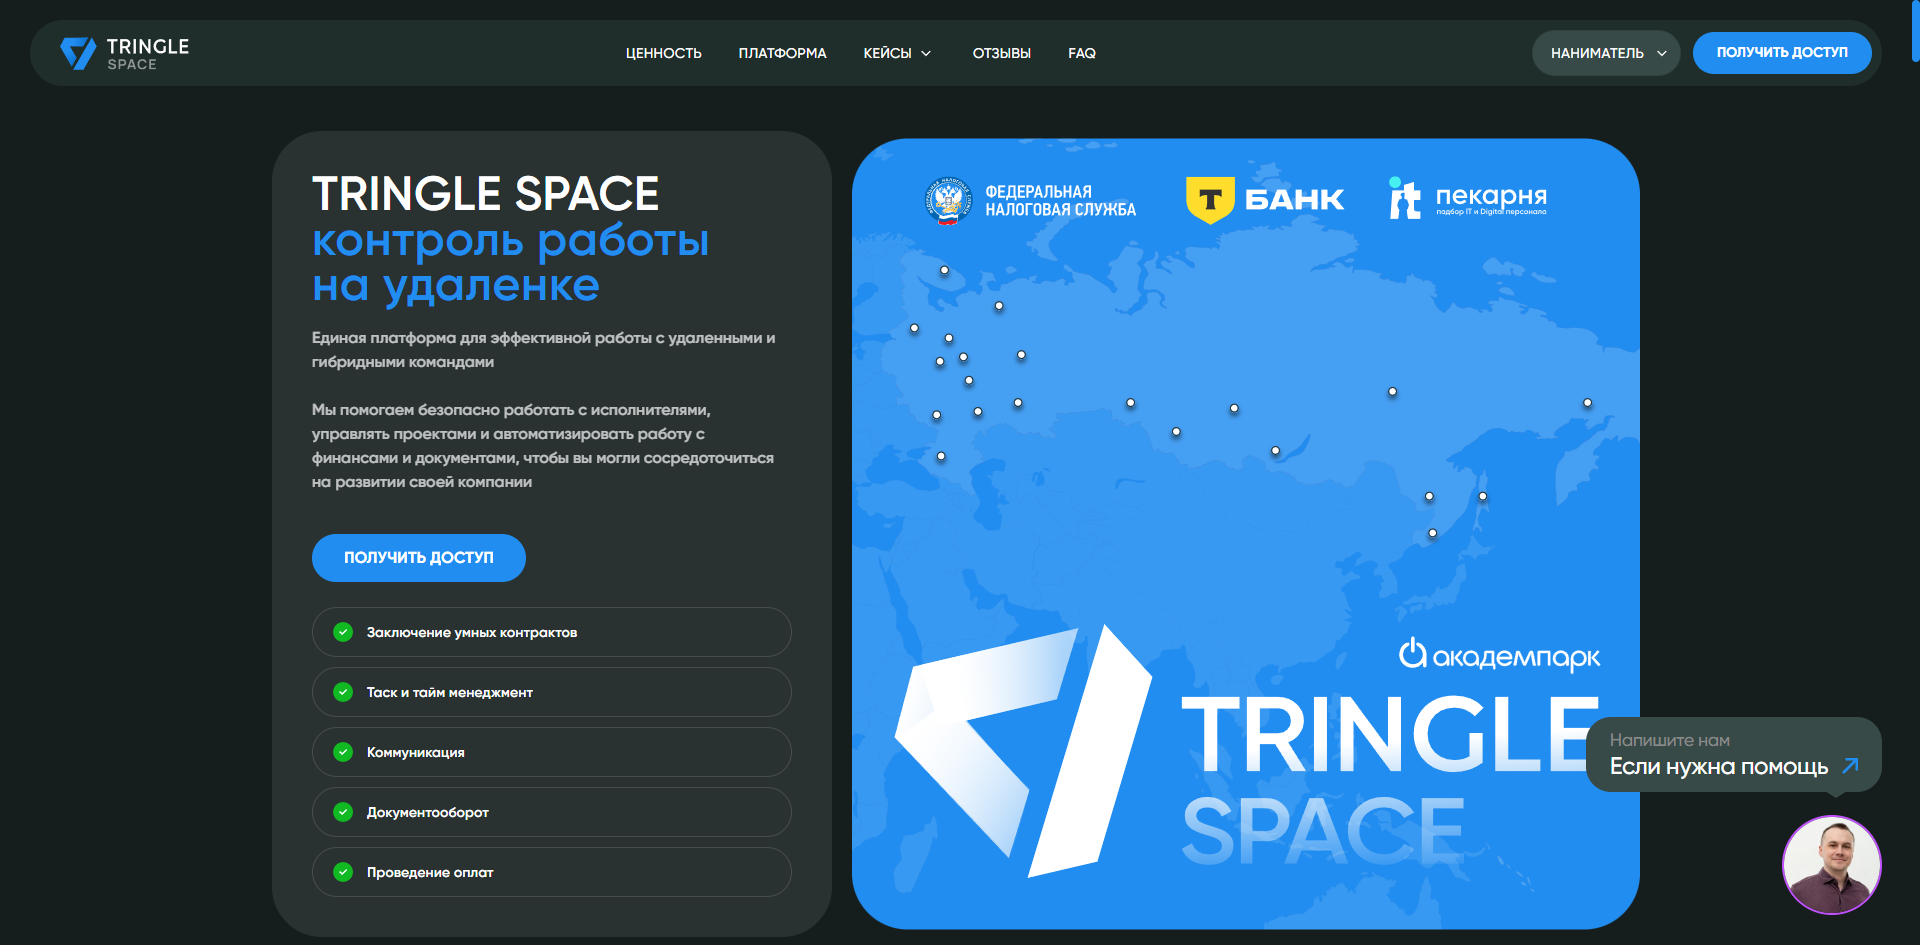Image resolution: width=1920 pixels, height=945 pixels.
Task: Click the Напишите нам label
Action: coord(1670,741)
